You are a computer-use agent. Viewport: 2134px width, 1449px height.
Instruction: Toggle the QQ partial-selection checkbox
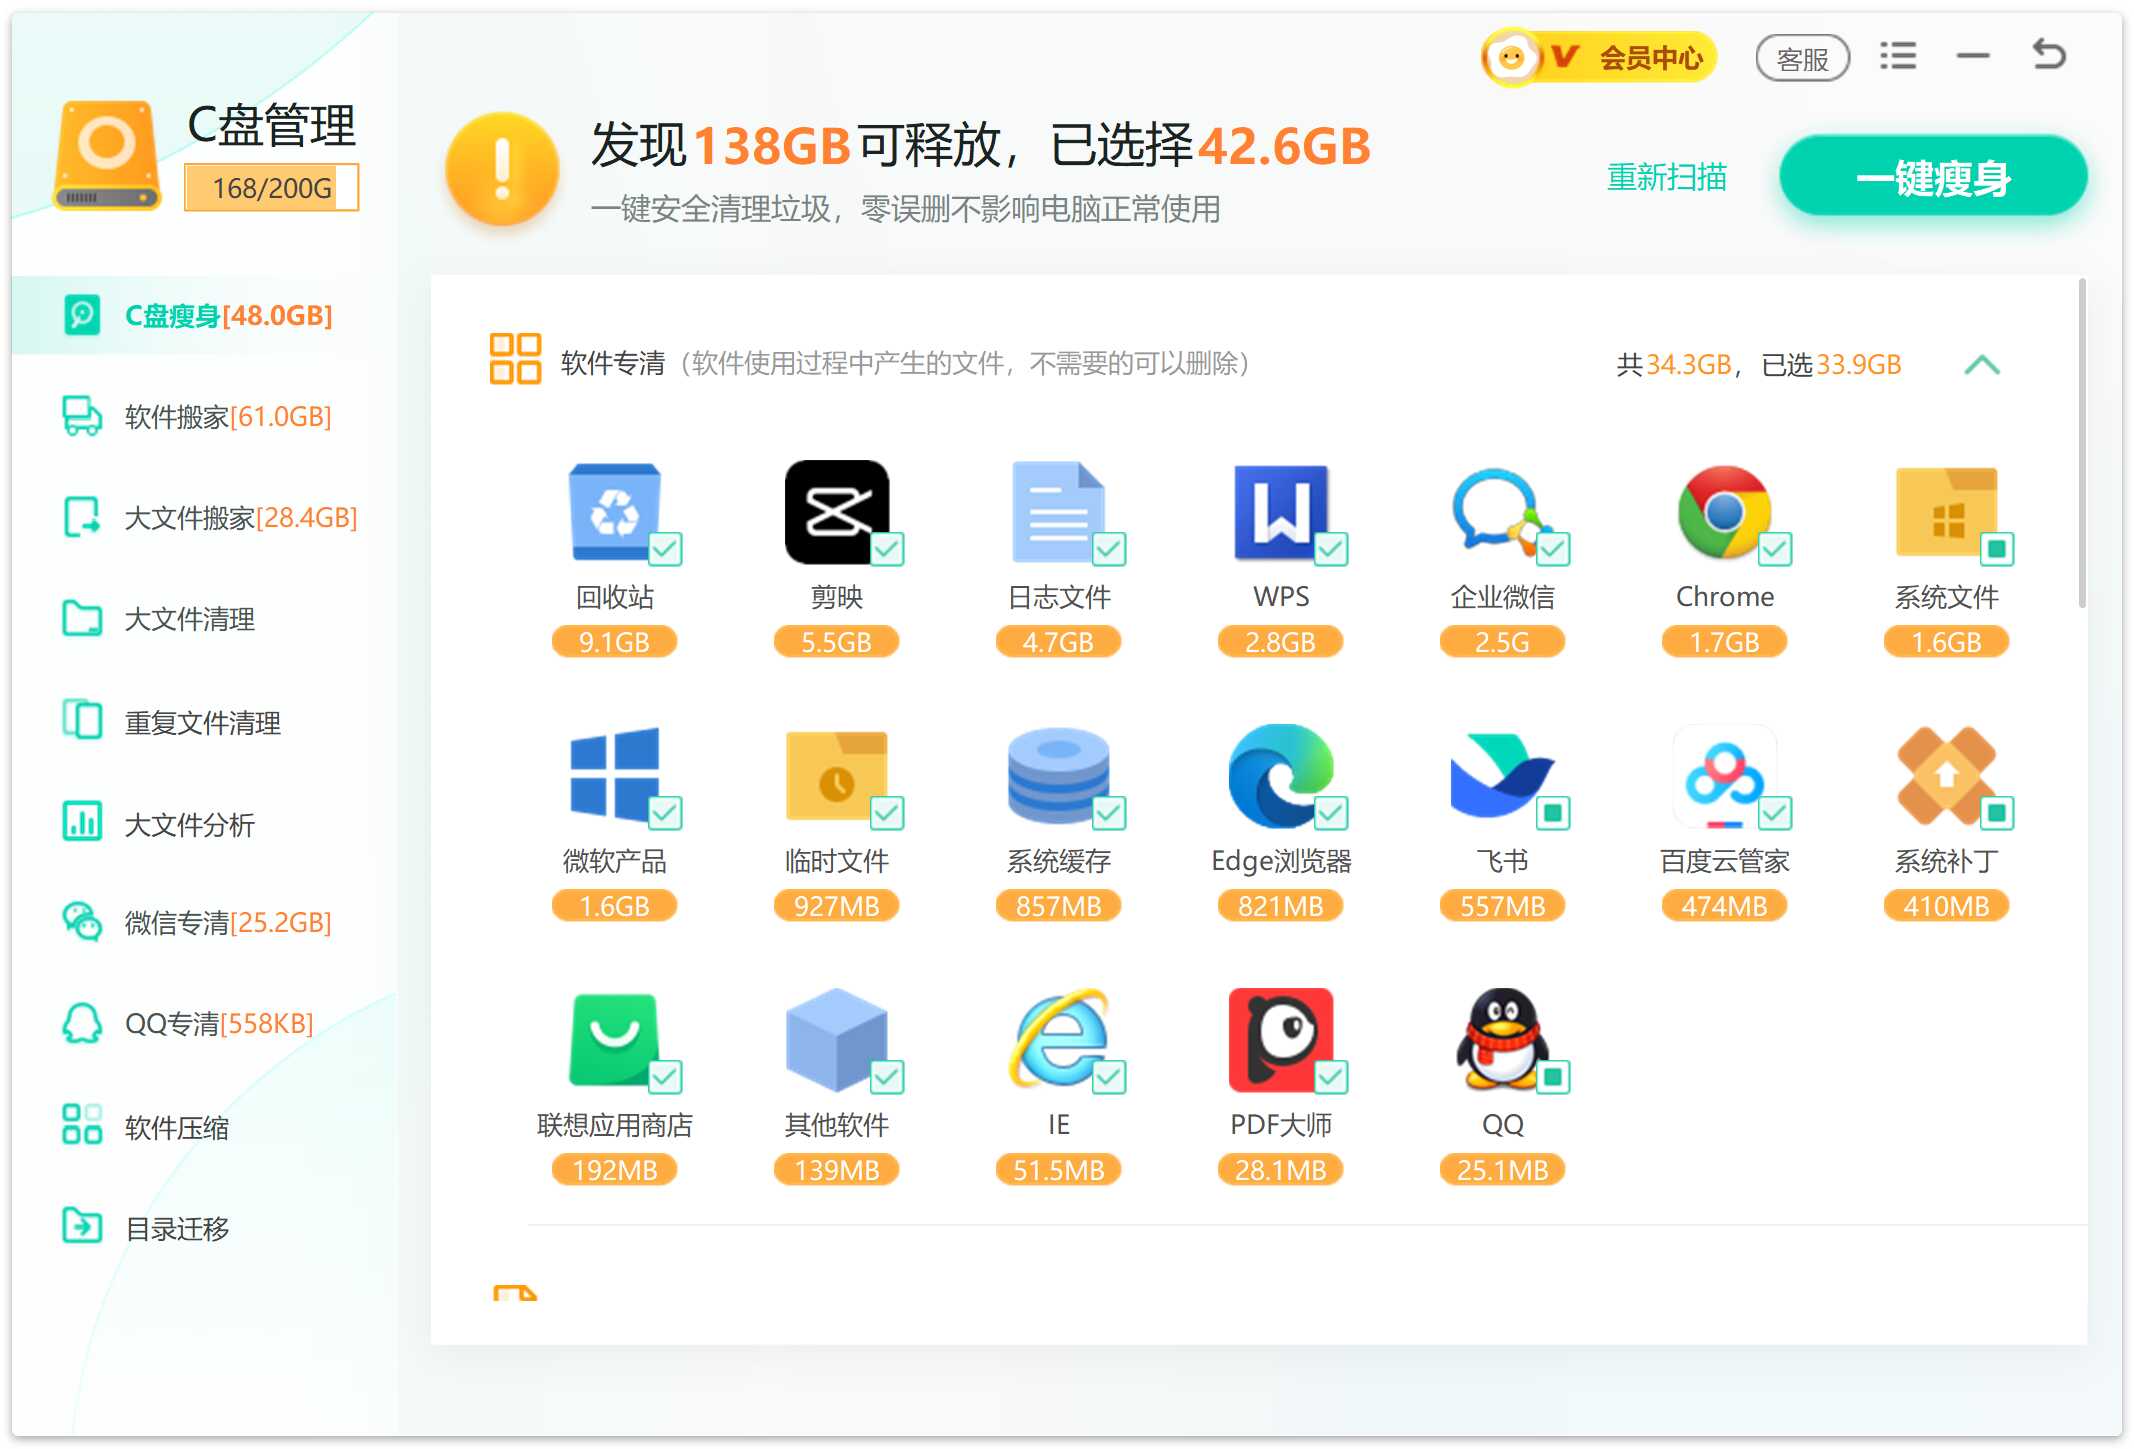1553,1077
